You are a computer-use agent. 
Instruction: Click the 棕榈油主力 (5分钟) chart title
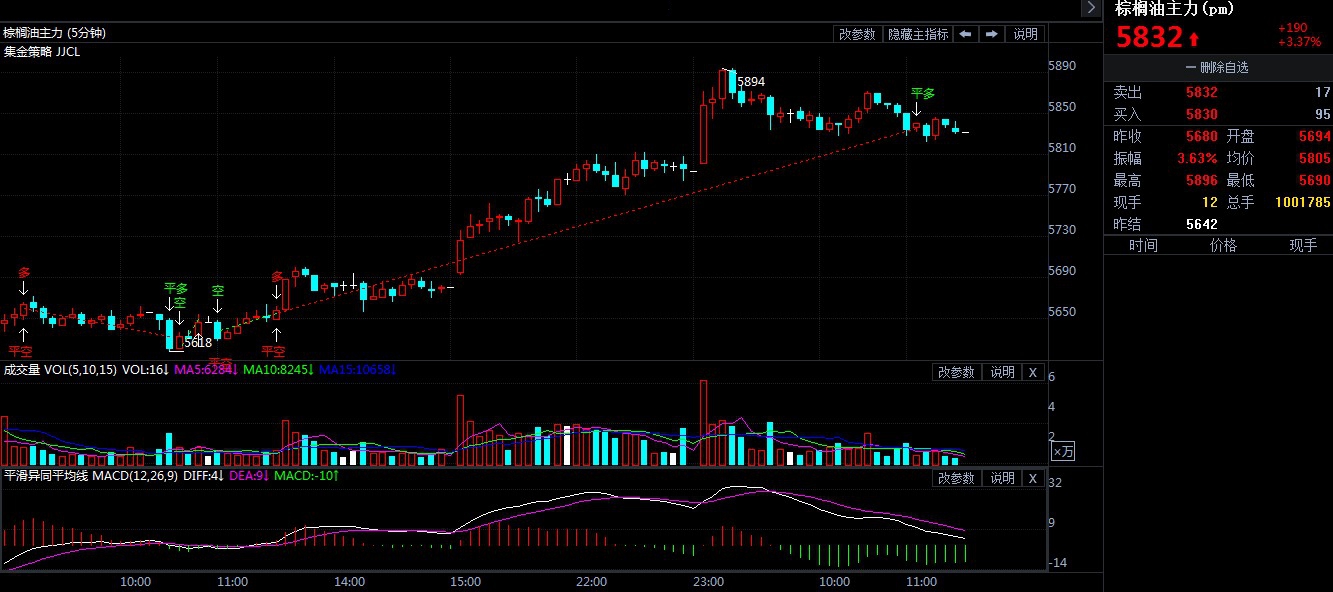[55, 33]
